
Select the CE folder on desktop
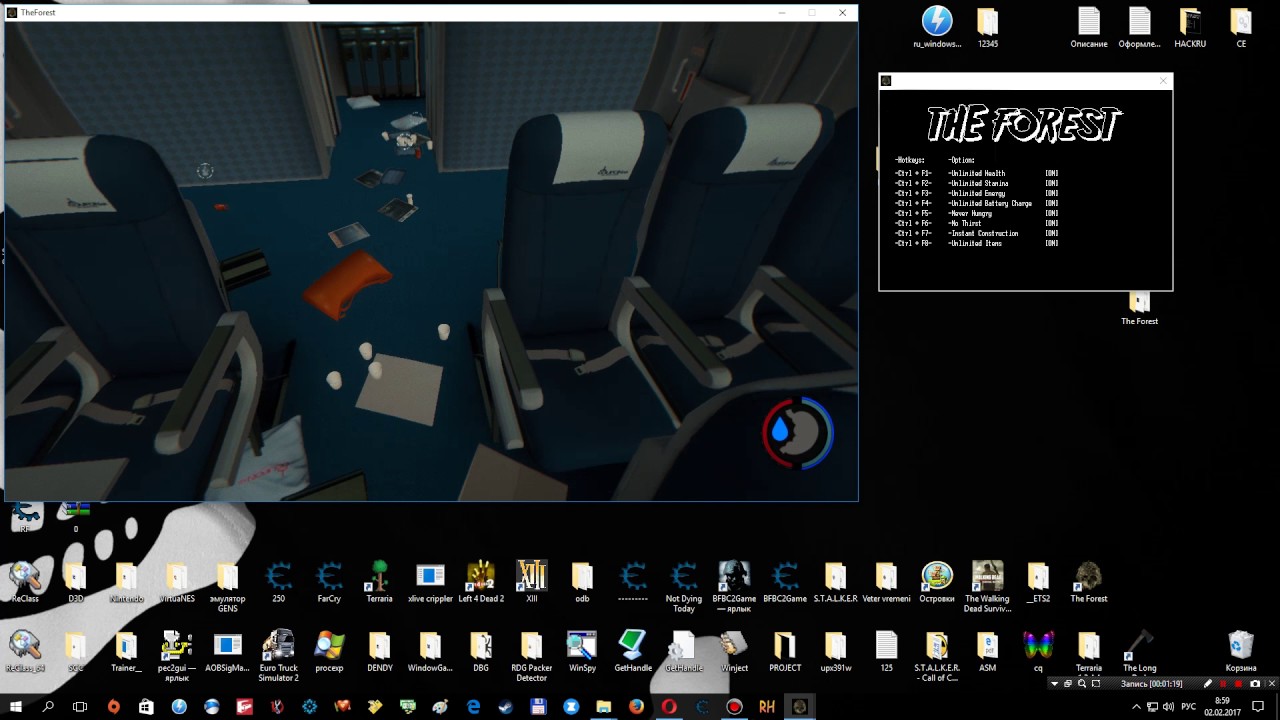coord(1241,28)
